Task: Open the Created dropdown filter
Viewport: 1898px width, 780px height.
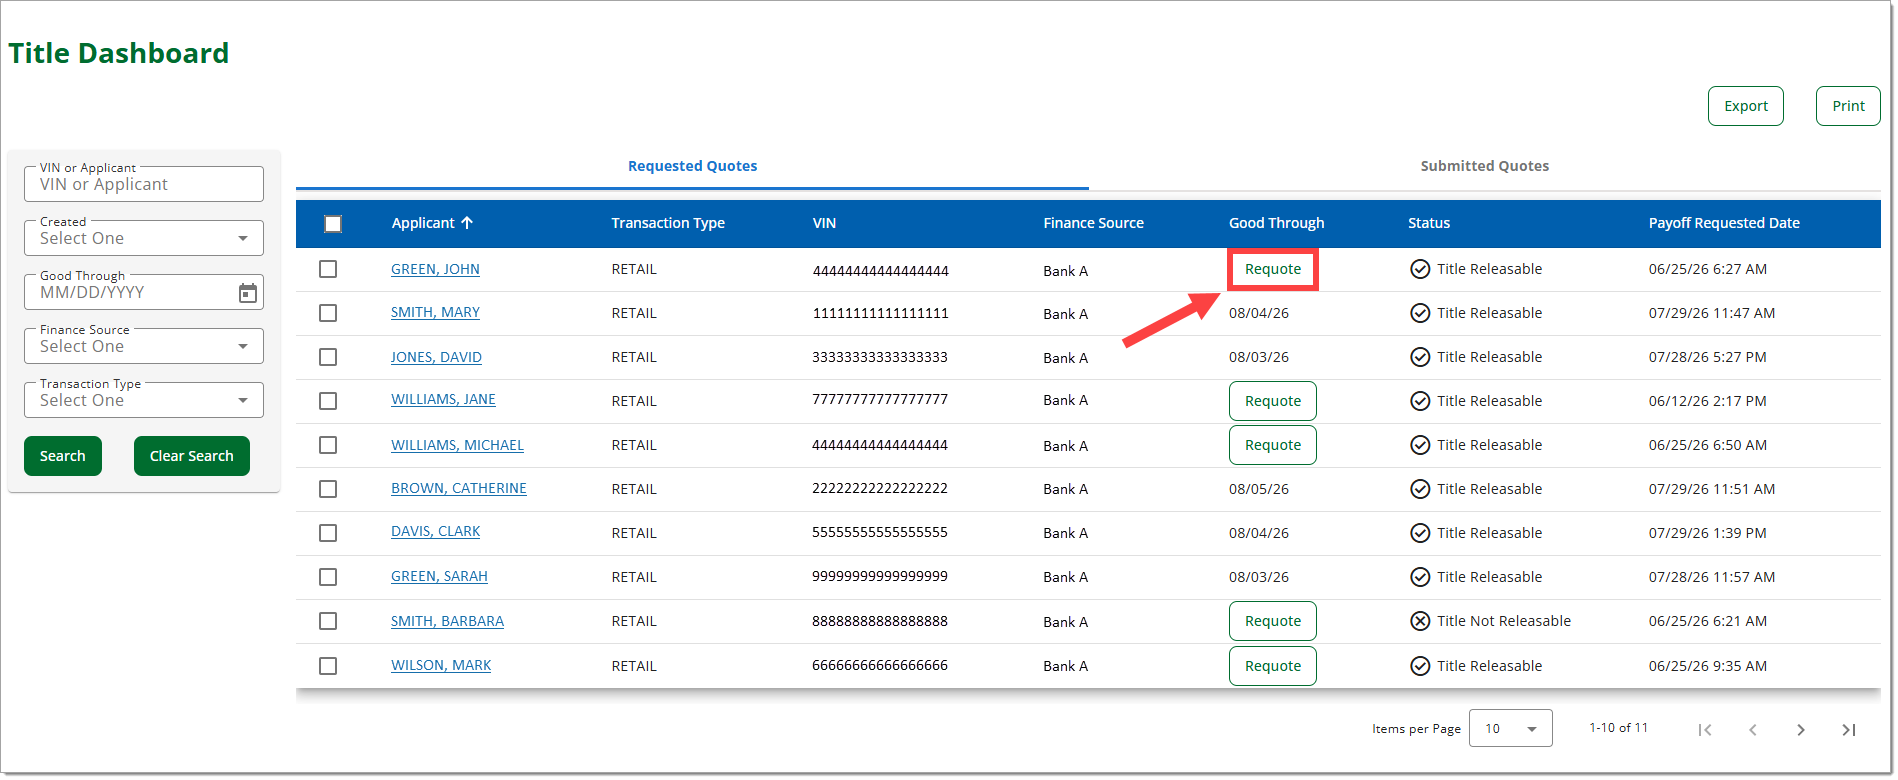Action: click(144, 238)
